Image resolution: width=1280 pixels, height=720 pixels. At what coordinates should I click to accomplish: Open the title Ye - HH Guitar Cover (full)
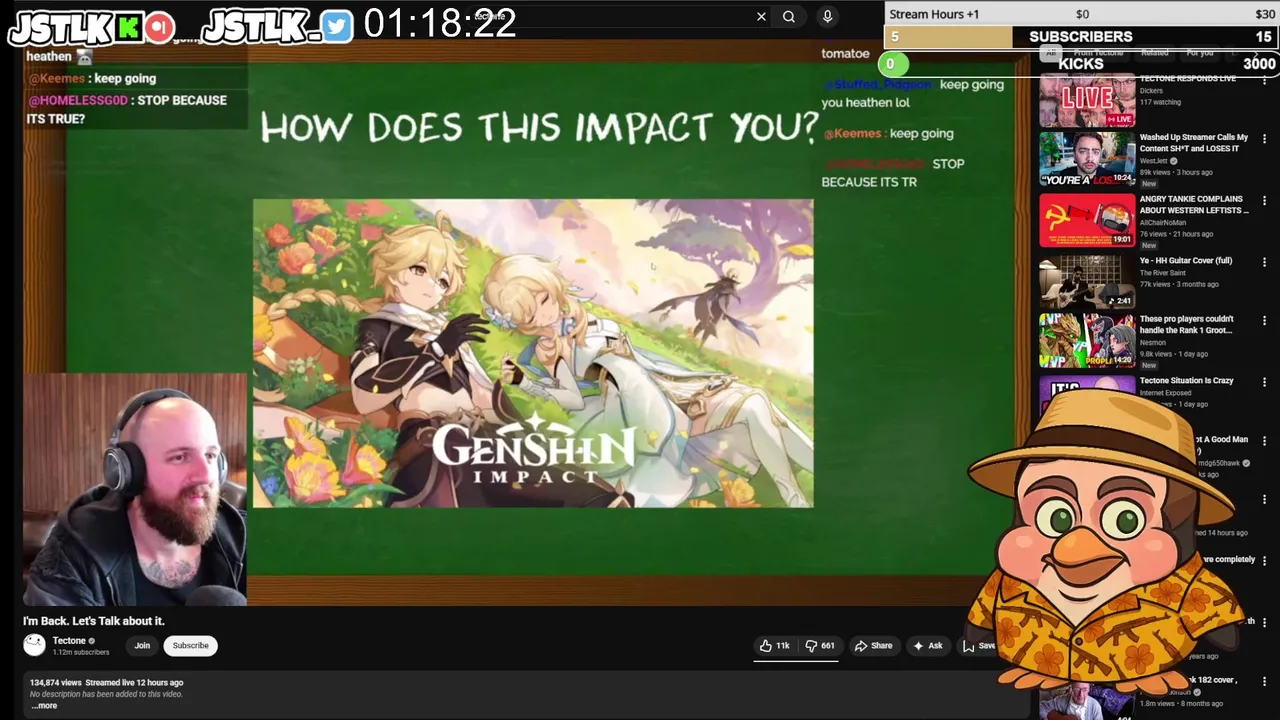(1186, 261)
